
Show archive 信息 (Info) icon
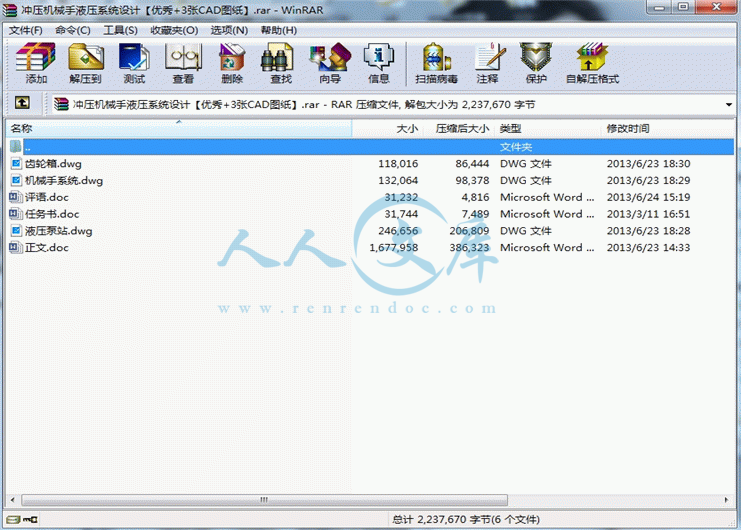coord(379,63)
